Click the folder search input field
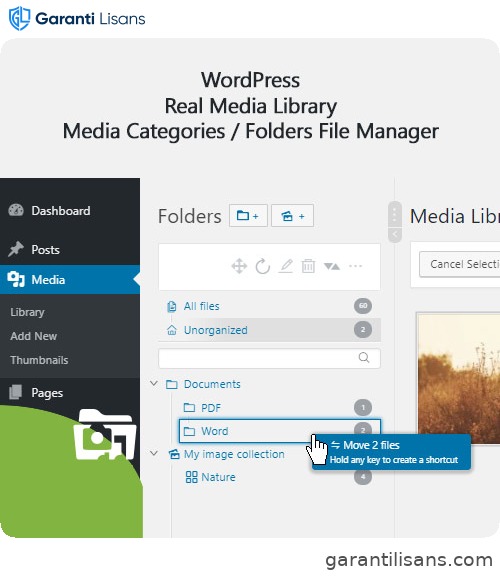 [269, 358]
